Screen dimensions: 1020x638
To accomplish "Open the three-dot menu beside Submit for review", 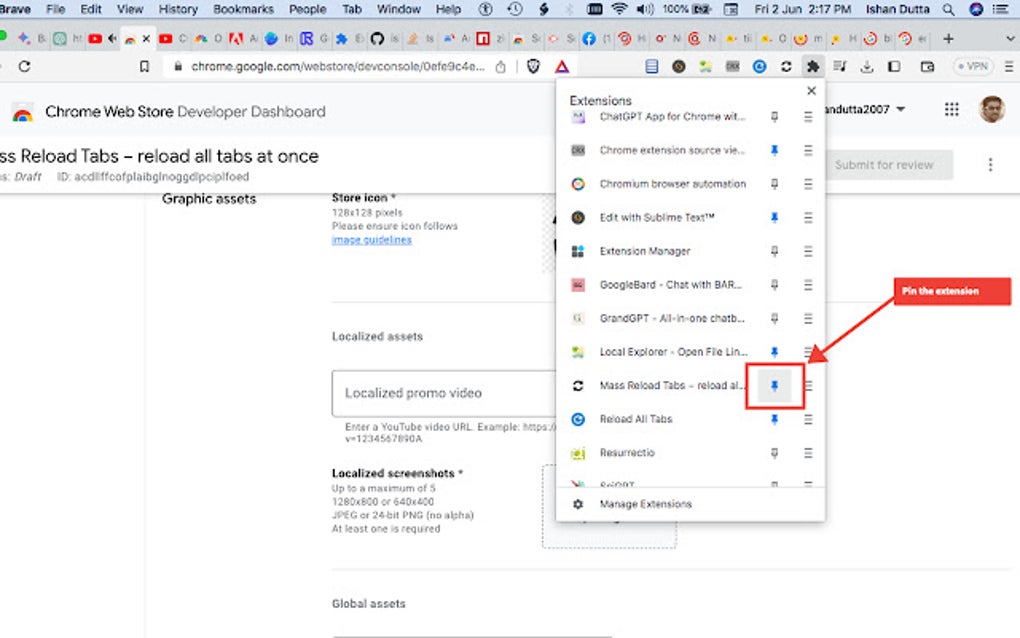I will click(x=990, y=165).
